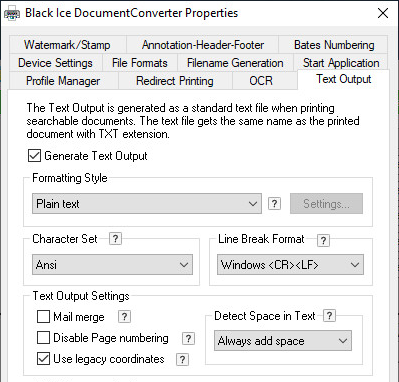
Task: Open help for Mail merge option
Action: tap(124, 316)
